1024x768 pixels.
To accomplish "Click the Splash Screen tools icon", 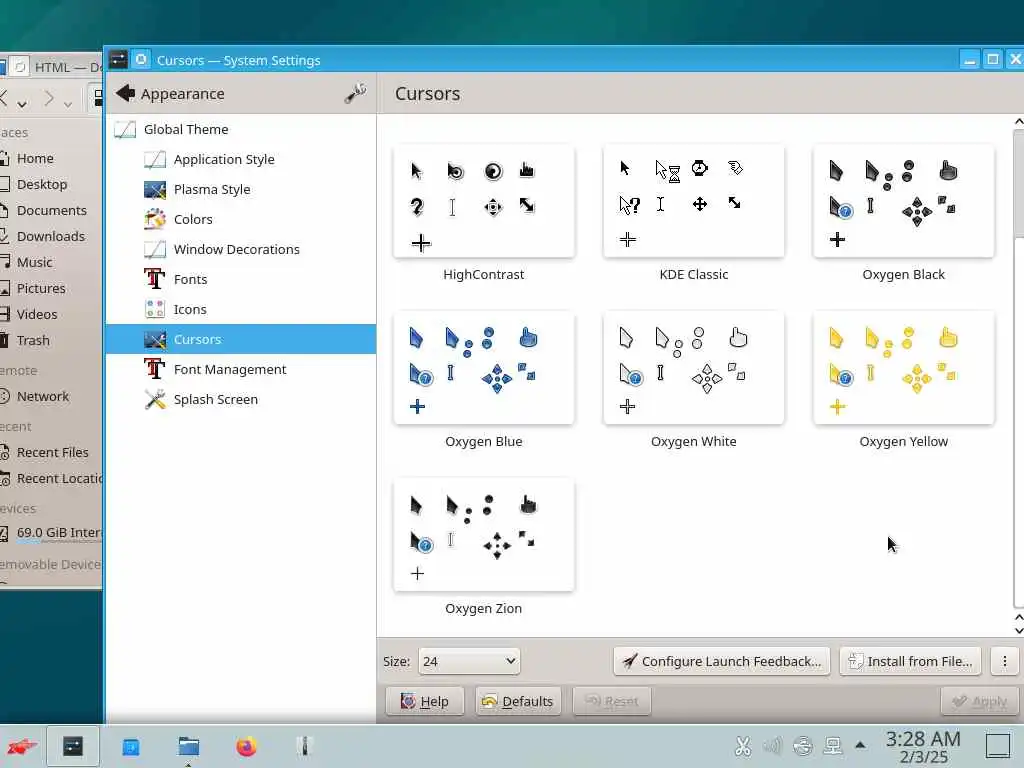I will pos(155,400).
